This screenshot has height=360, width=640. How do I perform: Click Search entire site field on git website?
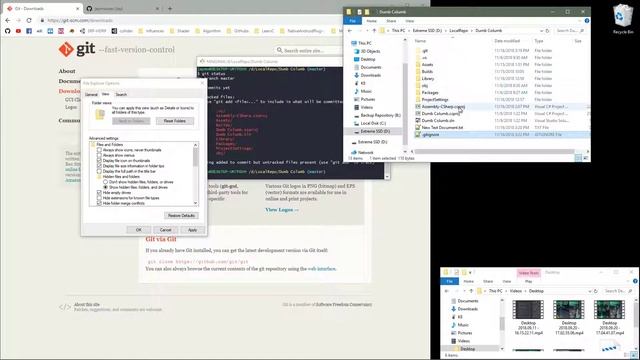click(x=310, y=50)
